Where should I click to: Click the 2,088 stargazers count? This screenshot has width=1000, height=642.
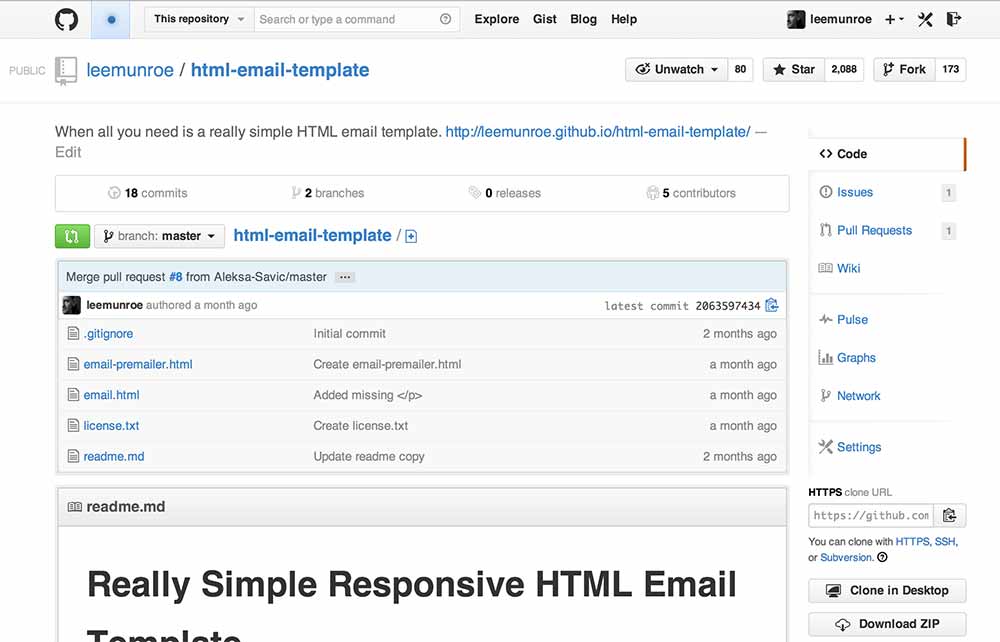point(844,69)
